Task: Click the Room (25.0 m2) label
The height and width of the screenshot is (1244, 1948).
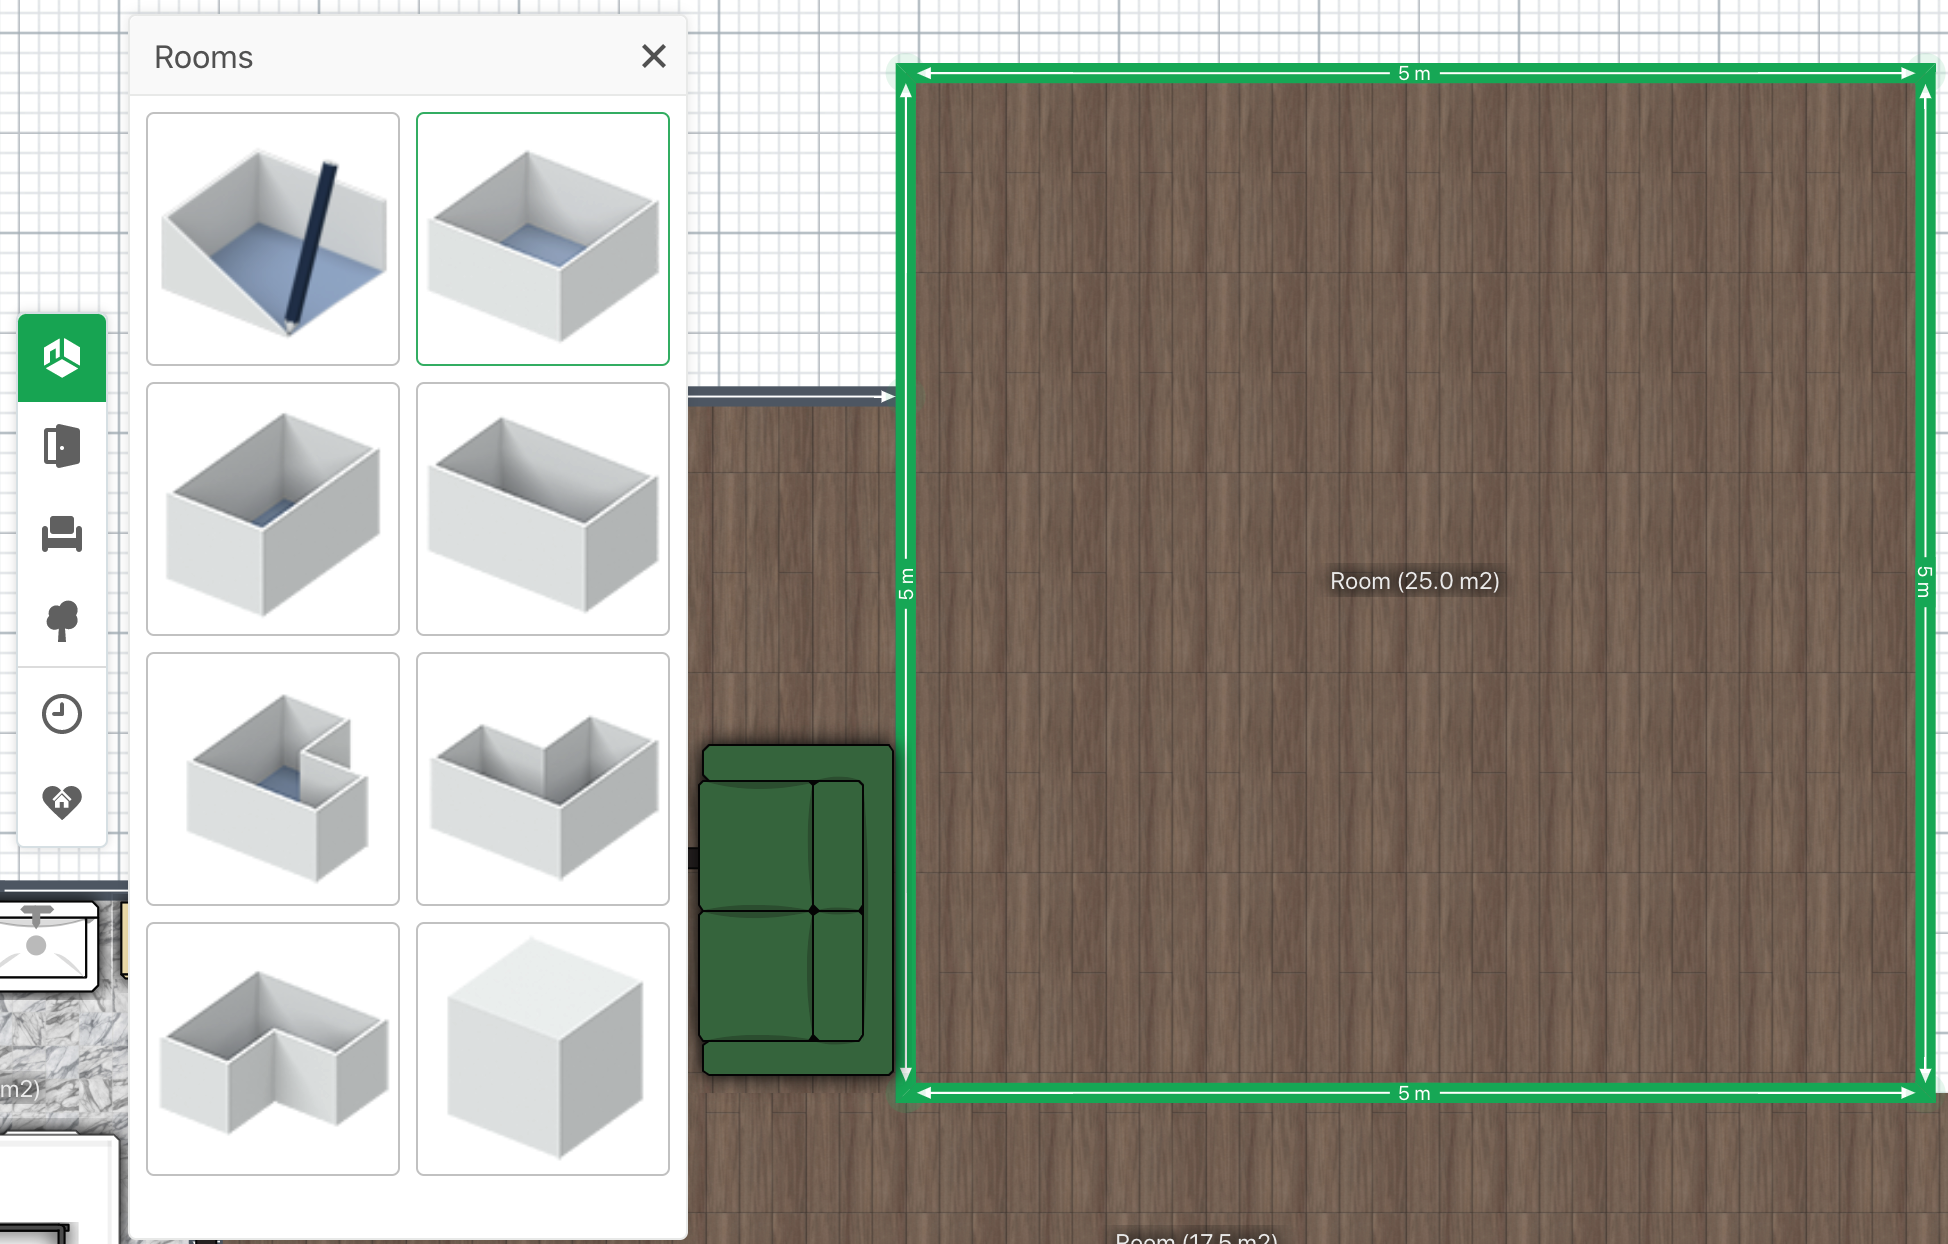Action: click(1414, 581)
